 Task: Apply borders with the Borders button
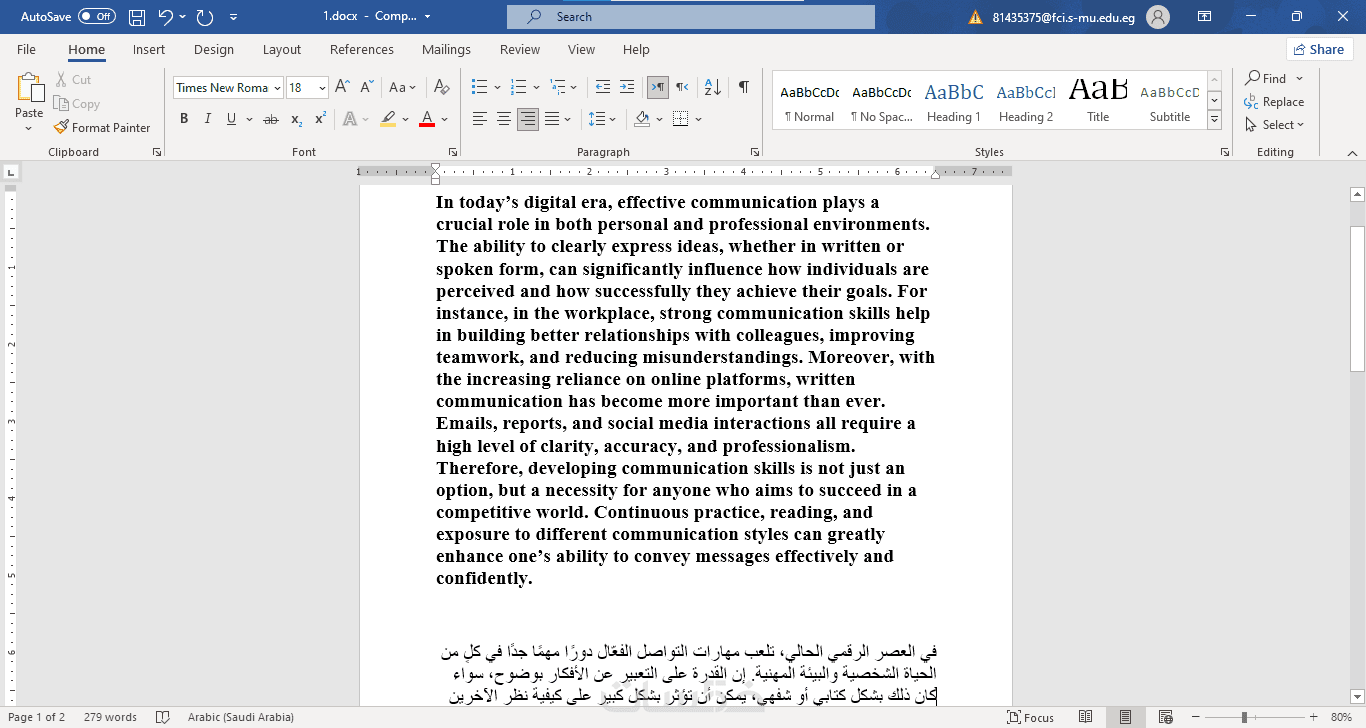(x=680, y=119)
